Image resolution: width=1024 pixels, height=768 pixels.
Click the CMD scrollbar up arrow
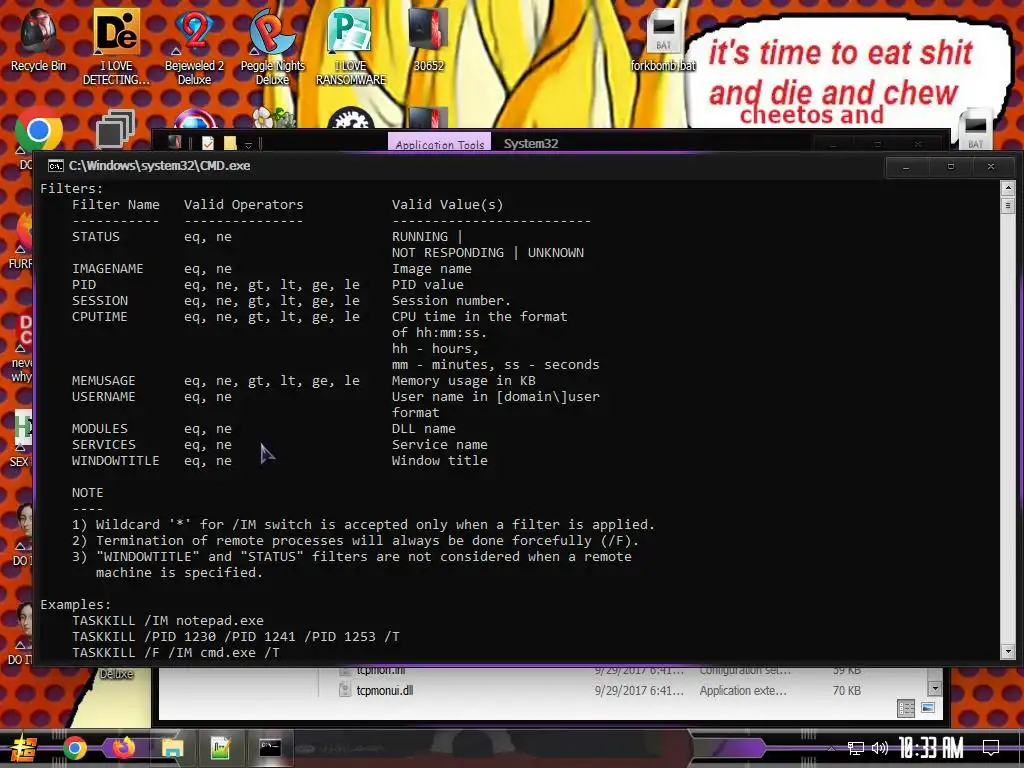1008,189
